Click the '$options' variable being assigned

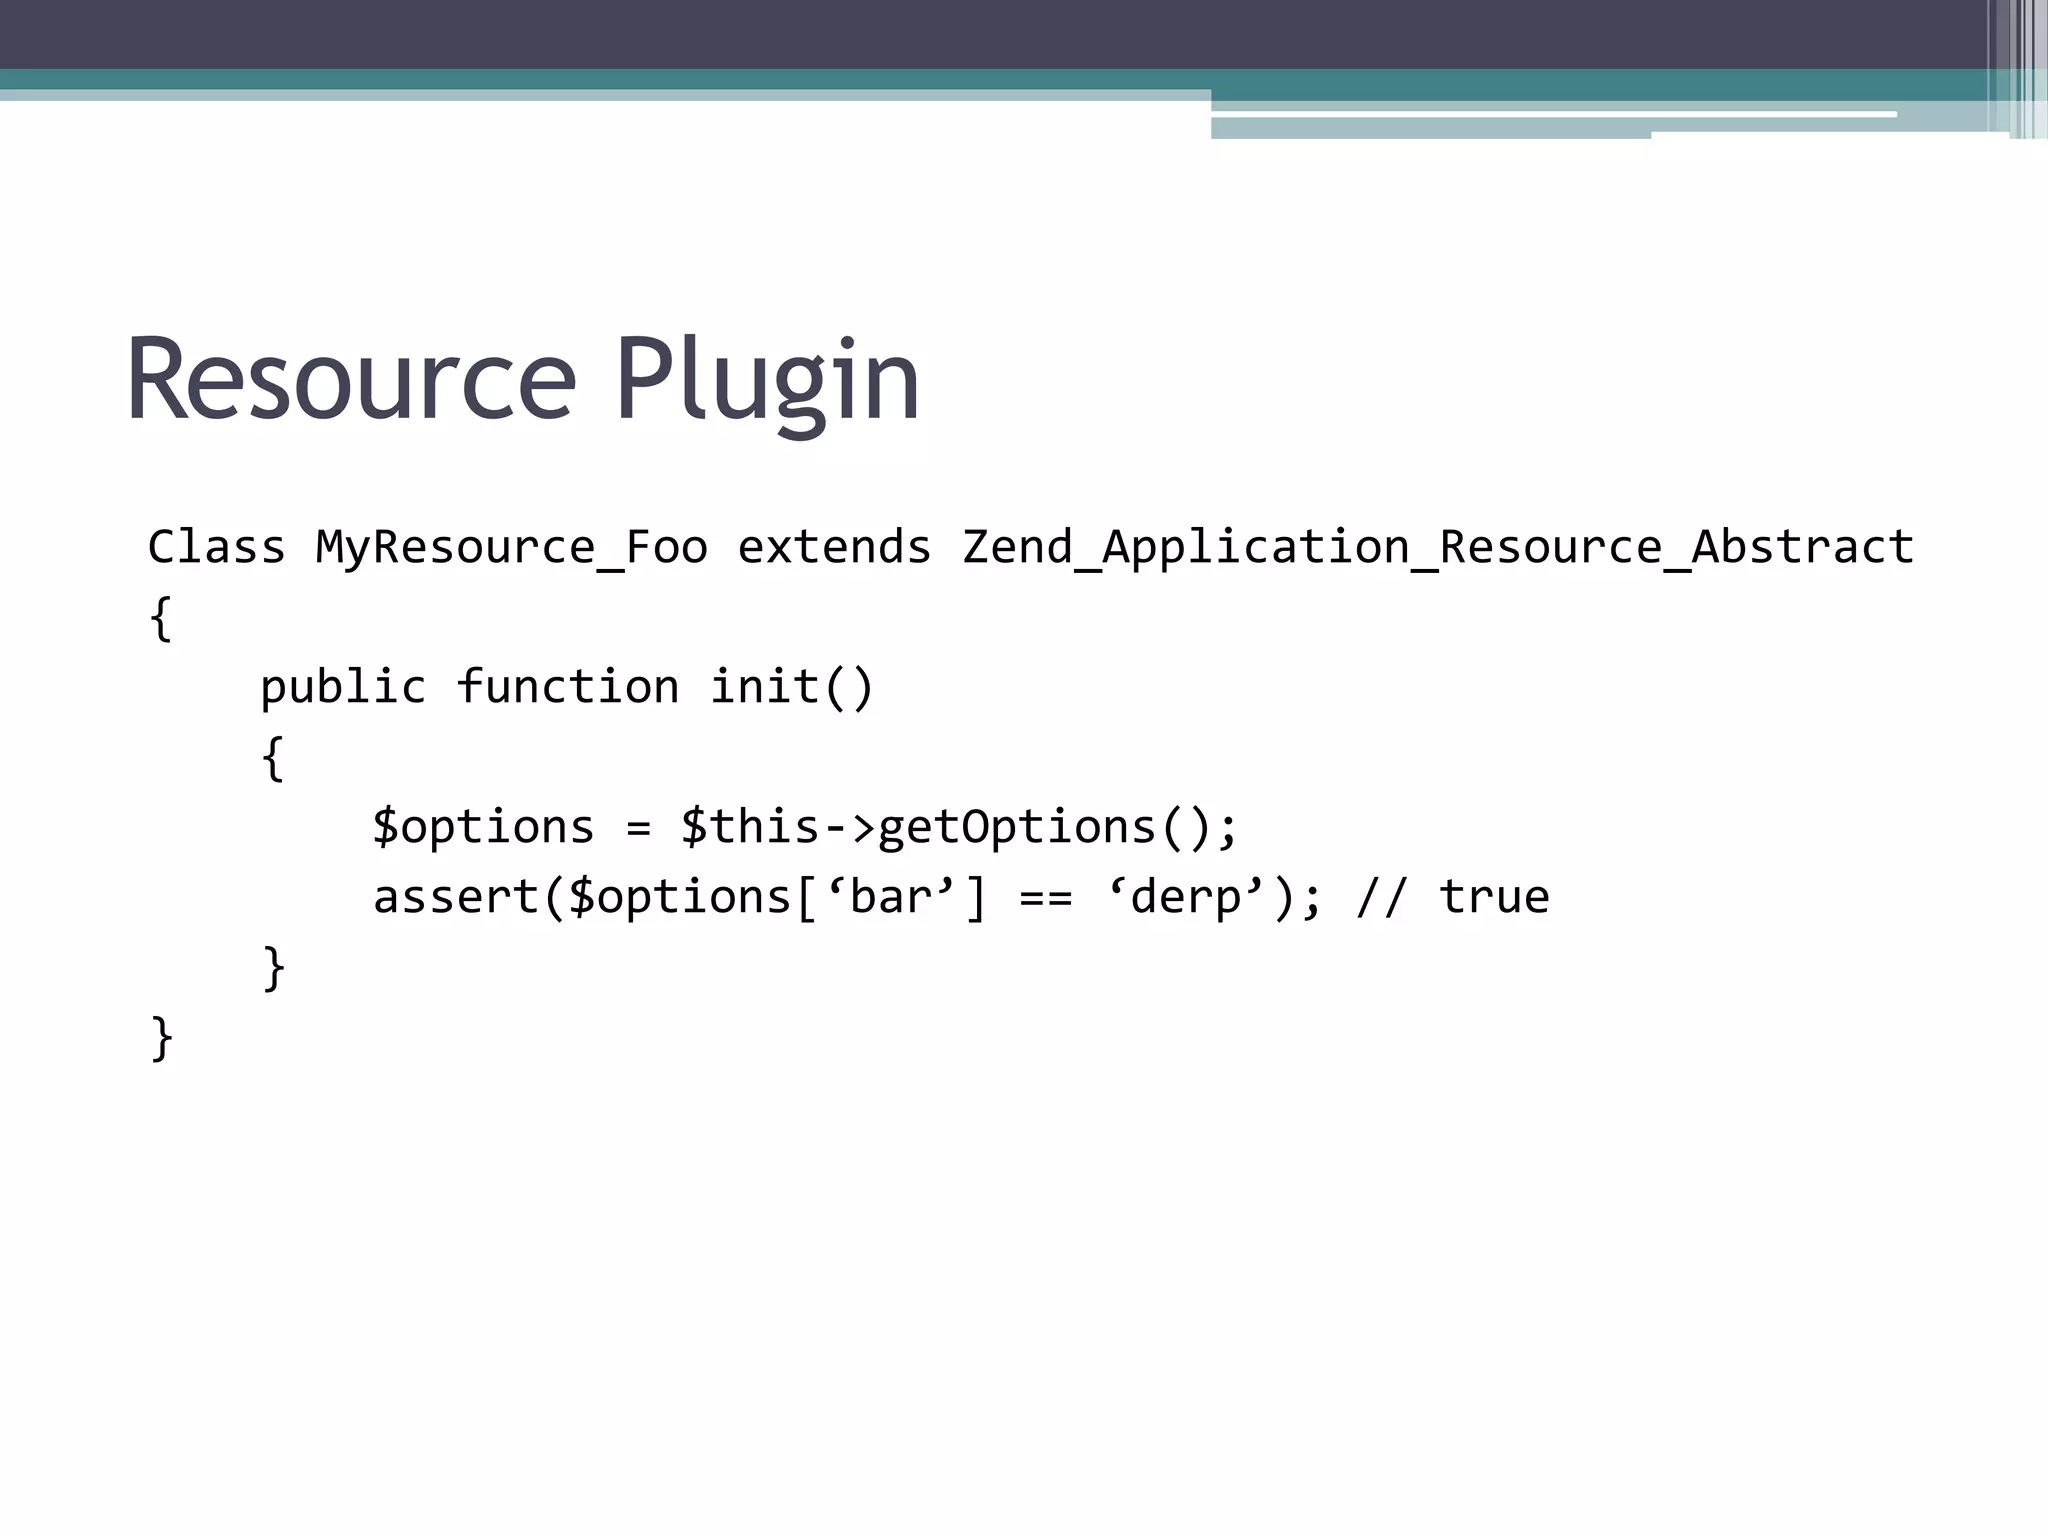pyautogui.click(x=483, y=827)
